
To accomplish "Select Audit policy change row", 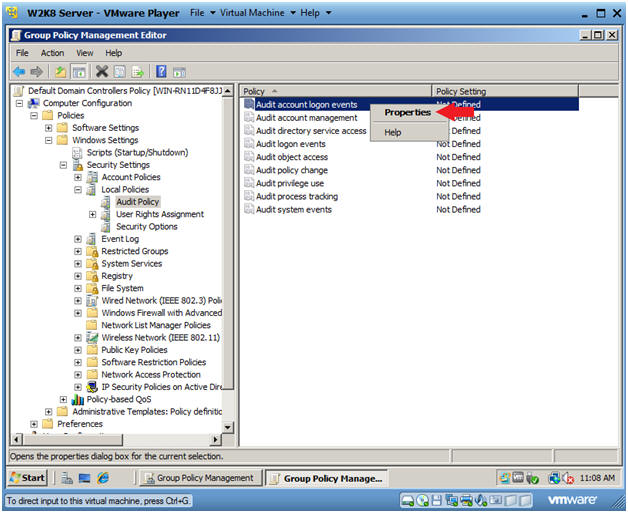I will pos(411,170).
